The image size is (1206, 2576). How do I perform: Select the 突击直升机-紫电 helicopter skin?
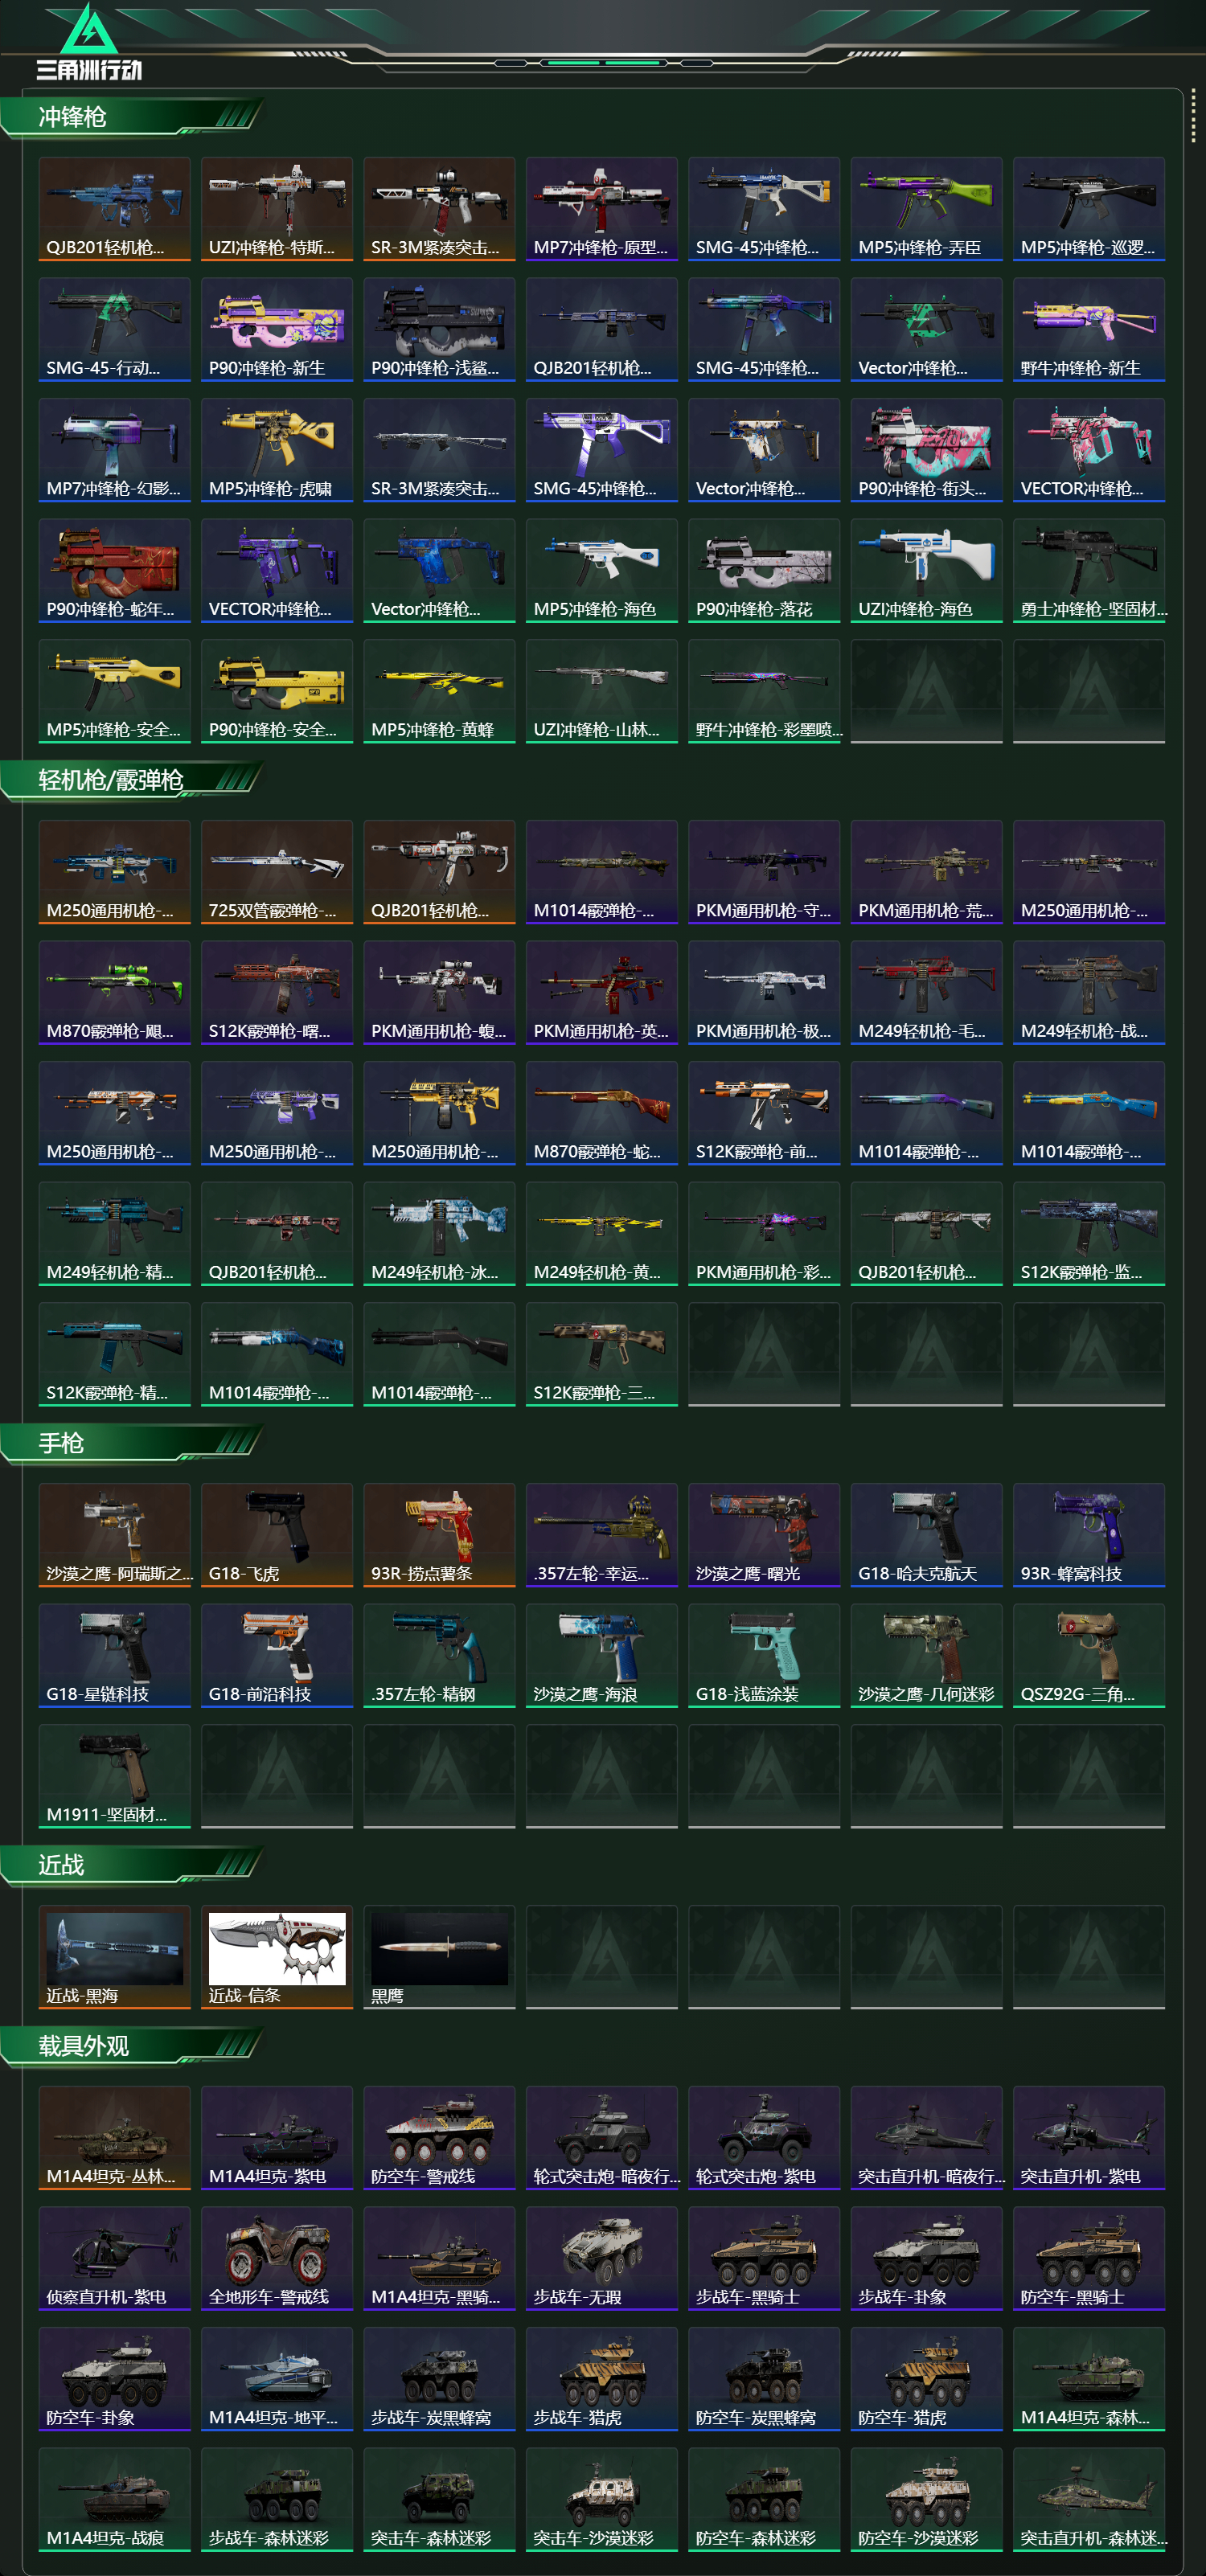1088,2138
